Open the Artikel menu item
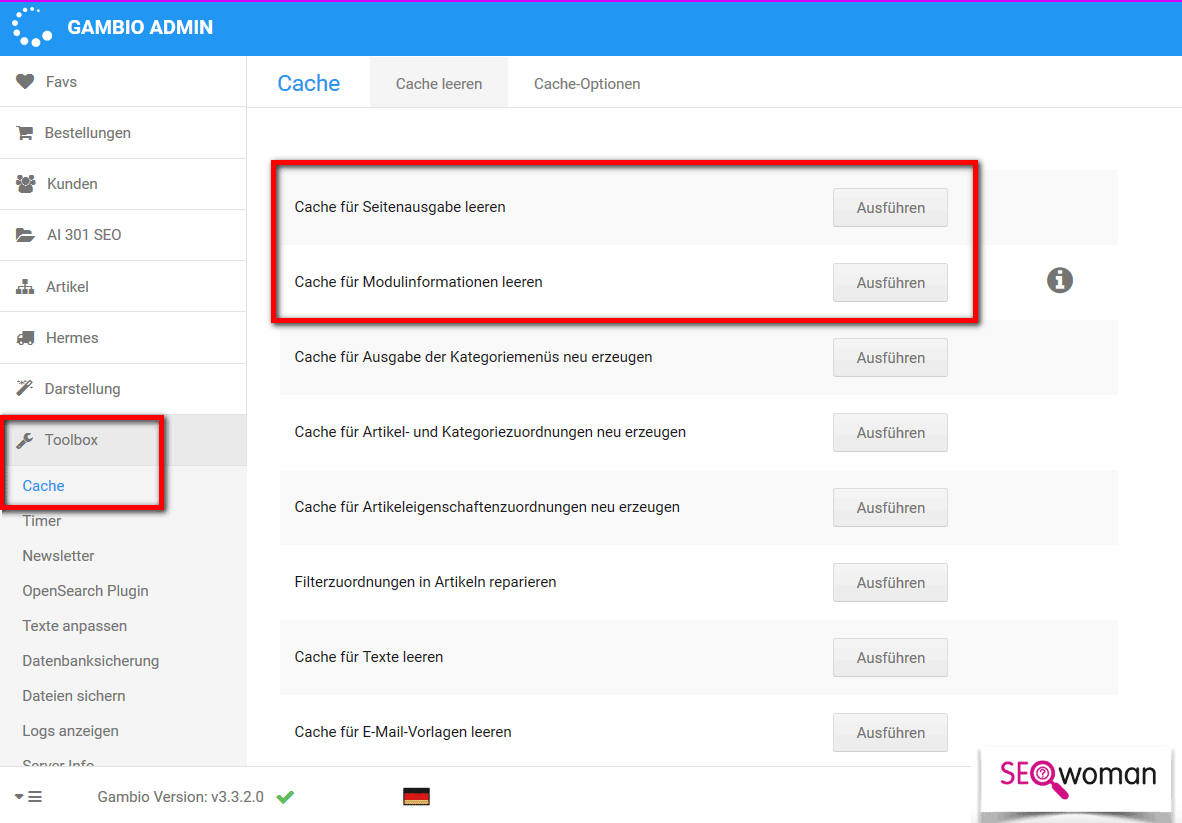 point(123,286)
